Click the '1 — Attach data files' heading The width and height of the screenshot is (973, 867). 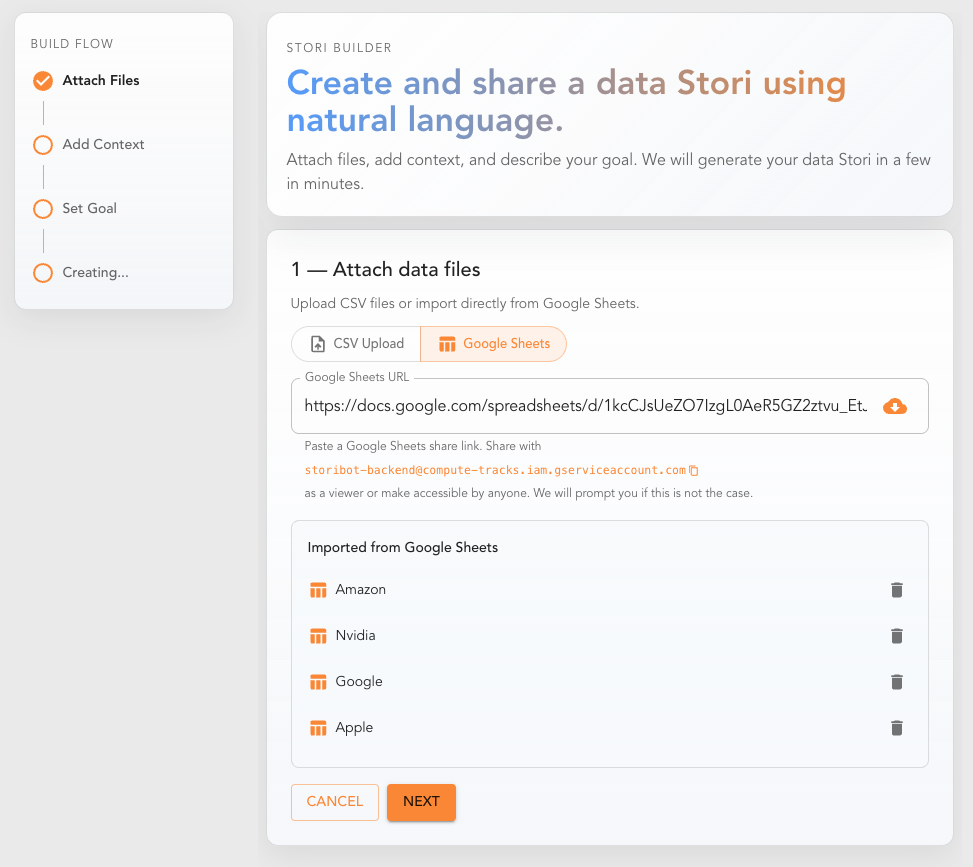pyautogui.click(x=385, y=269)
